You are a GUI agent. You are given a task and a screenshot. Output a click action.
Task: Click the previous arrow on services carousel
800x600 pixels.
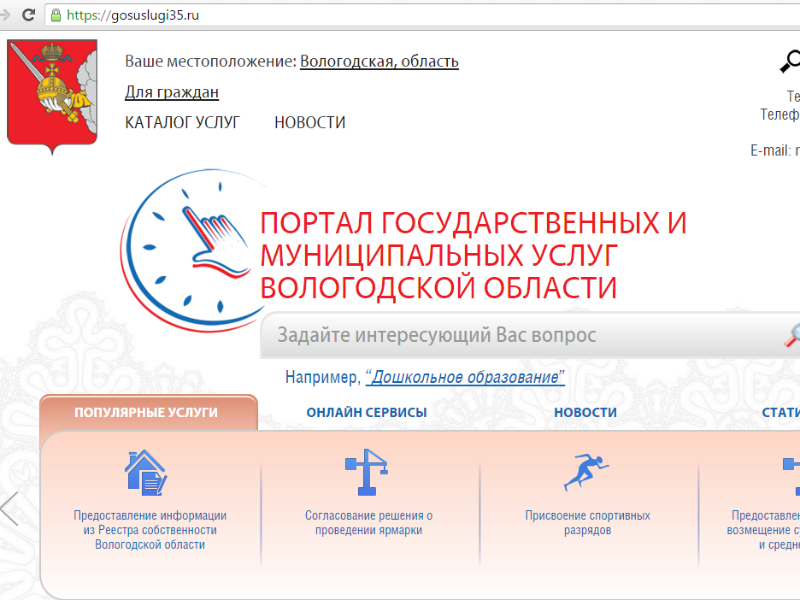coord(10,509)
